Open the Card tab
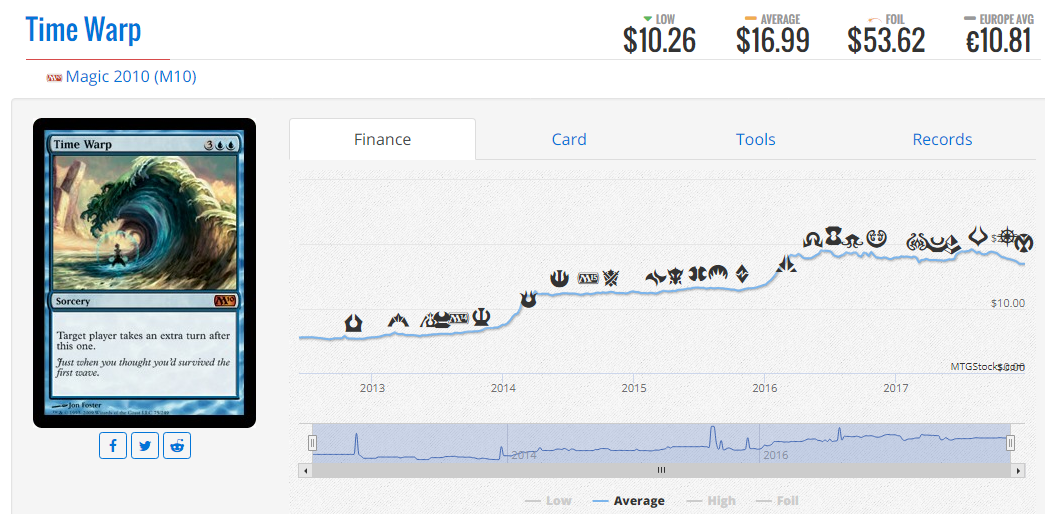1045x514 pixels. coord(569,140)
